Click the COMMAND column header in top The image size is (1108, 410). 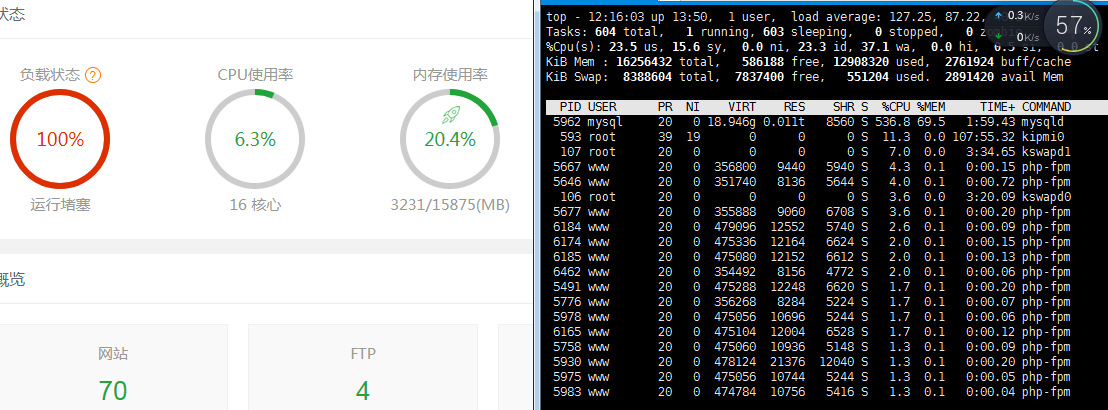coord(1046,107)
